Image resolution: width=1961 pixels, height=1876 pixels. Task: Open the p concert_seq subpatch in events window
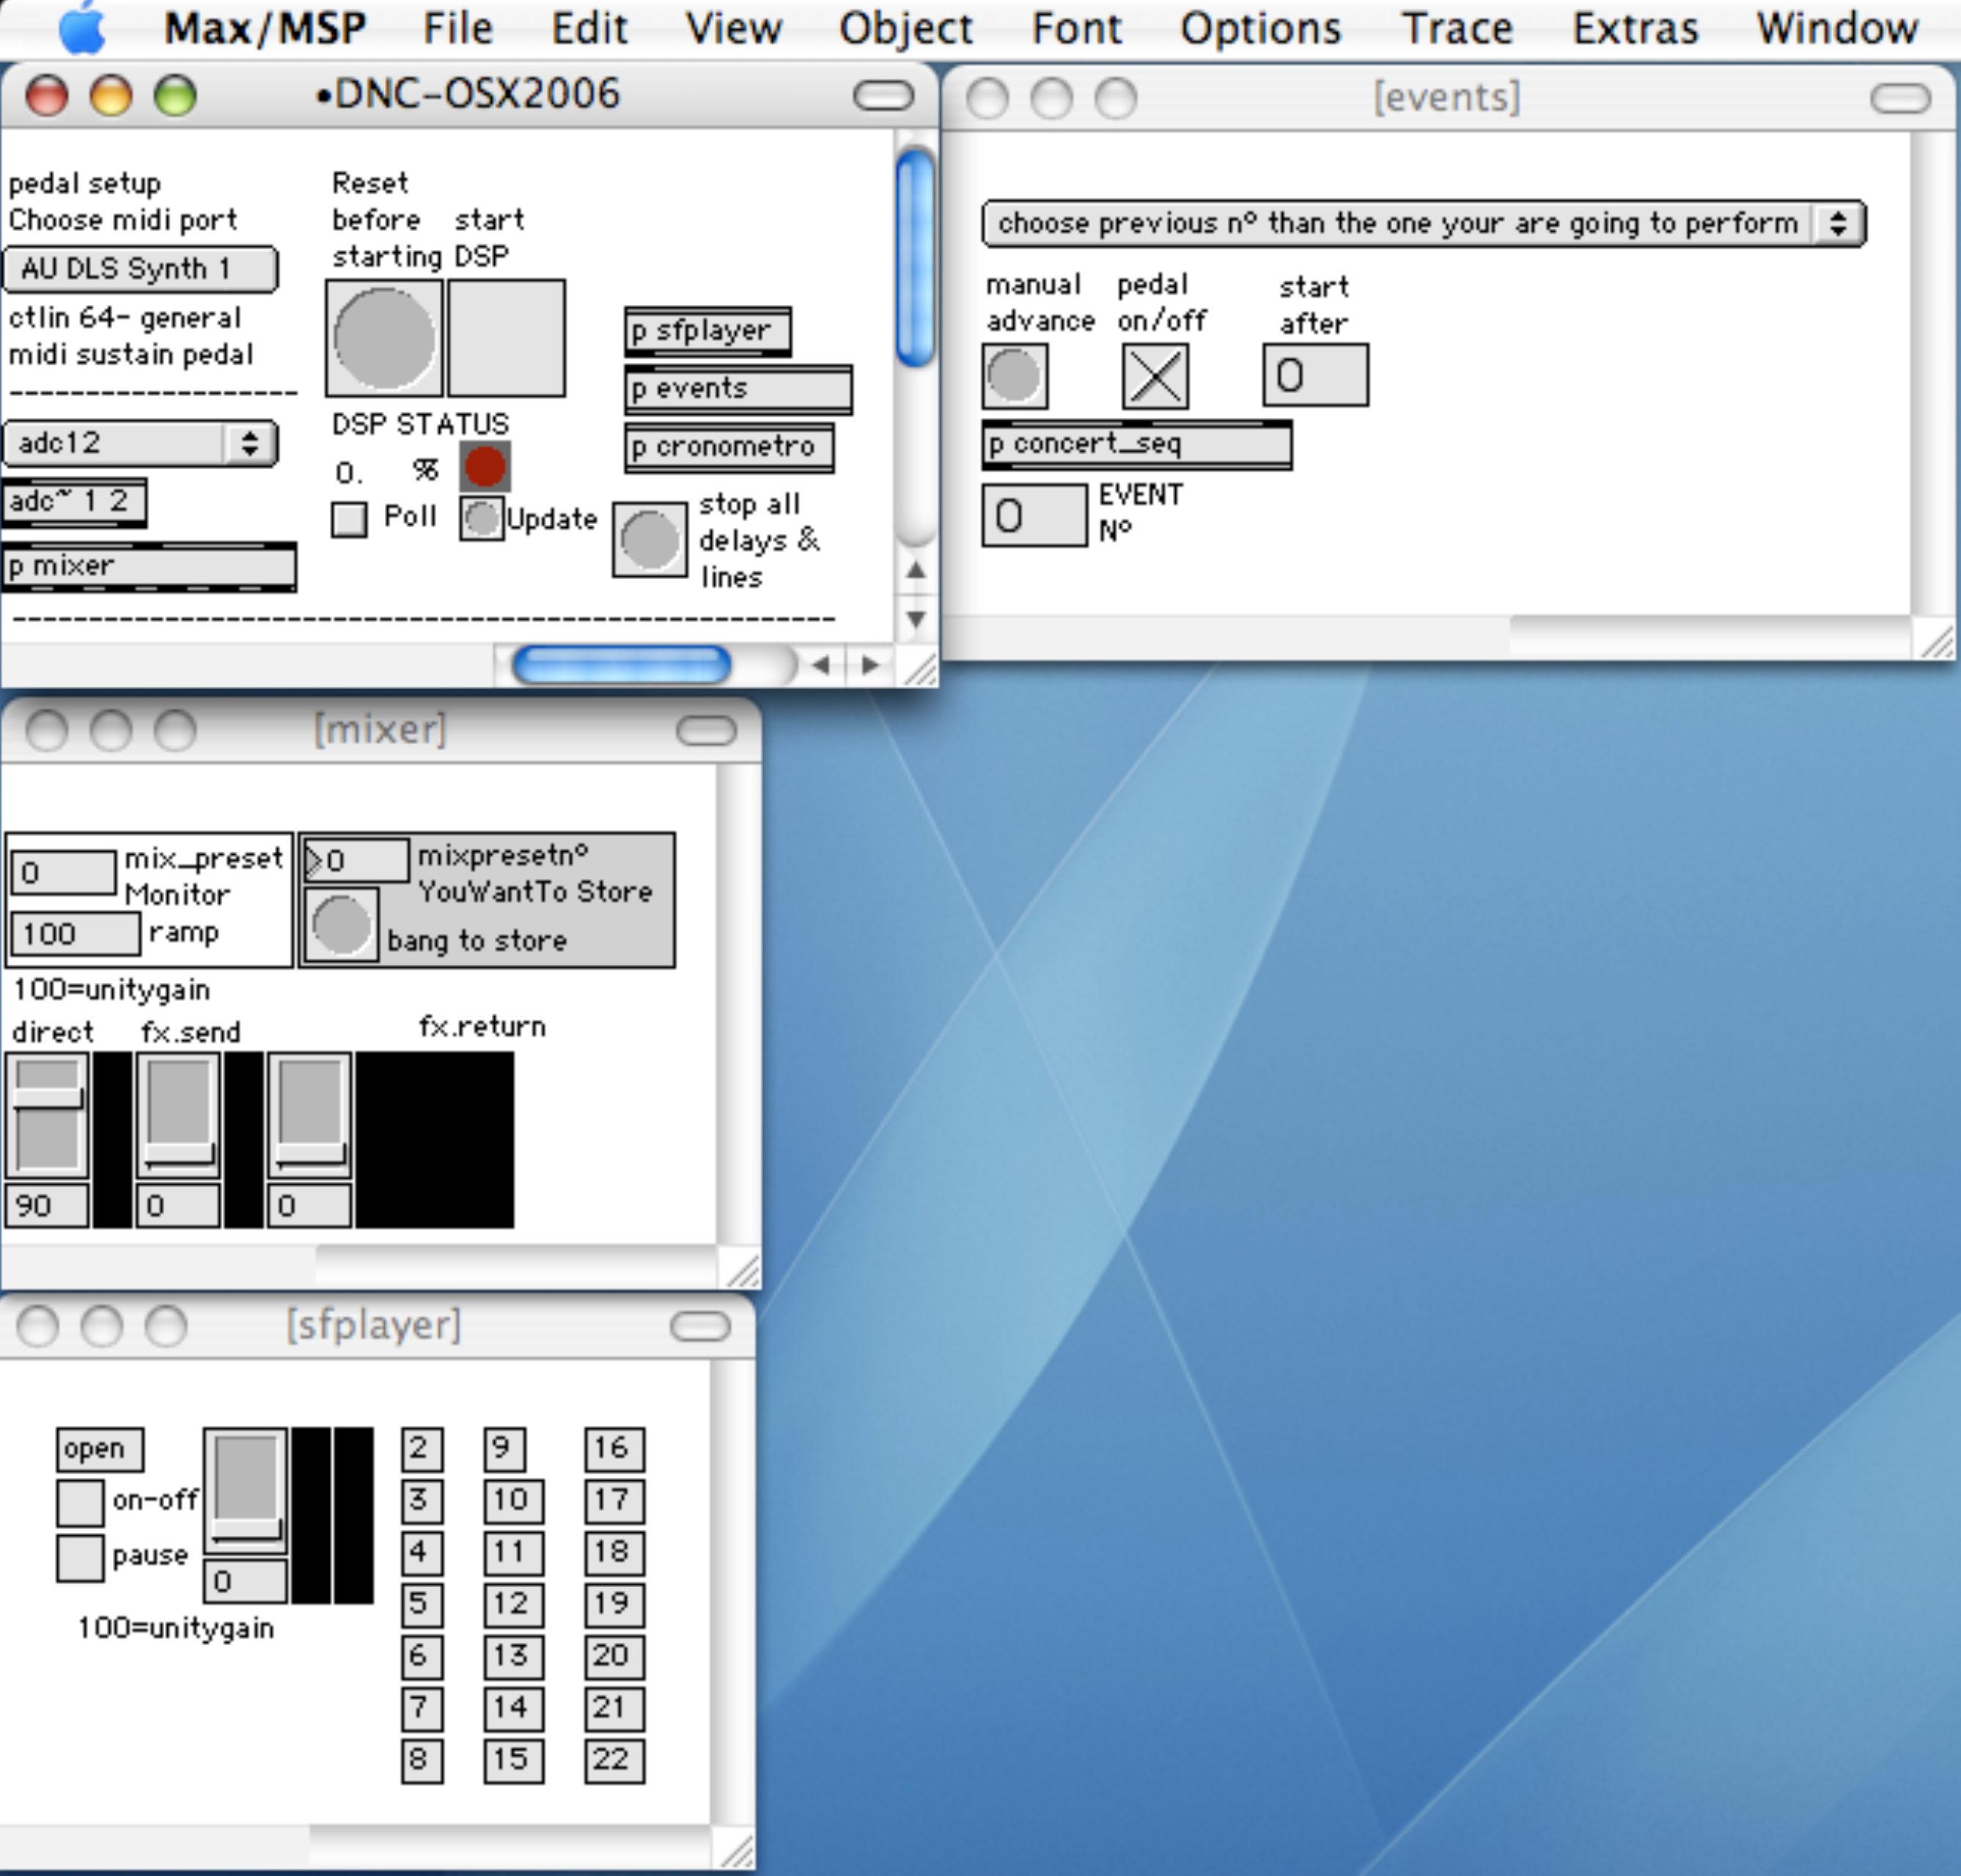click(1137, 444)
